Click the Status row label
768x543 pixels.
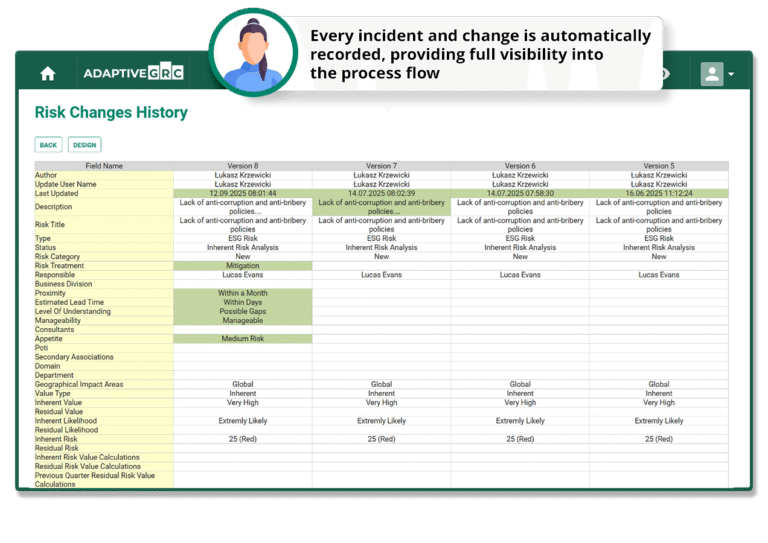[x=104, y=248]
